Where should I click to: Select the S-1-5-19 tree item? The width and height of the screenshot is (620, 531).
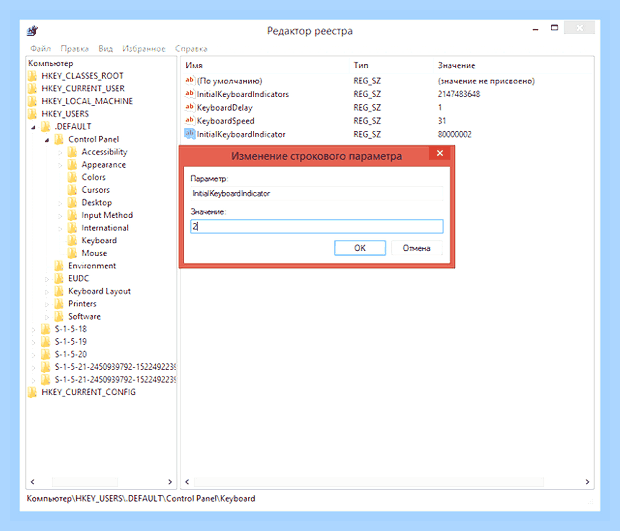[70, 342]
